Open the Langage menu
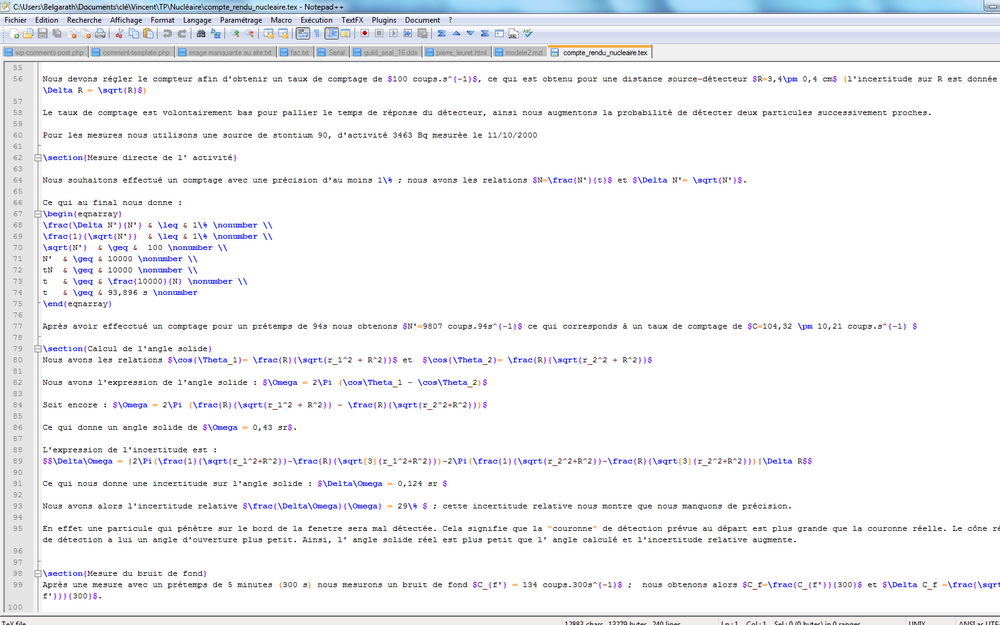 197,19
